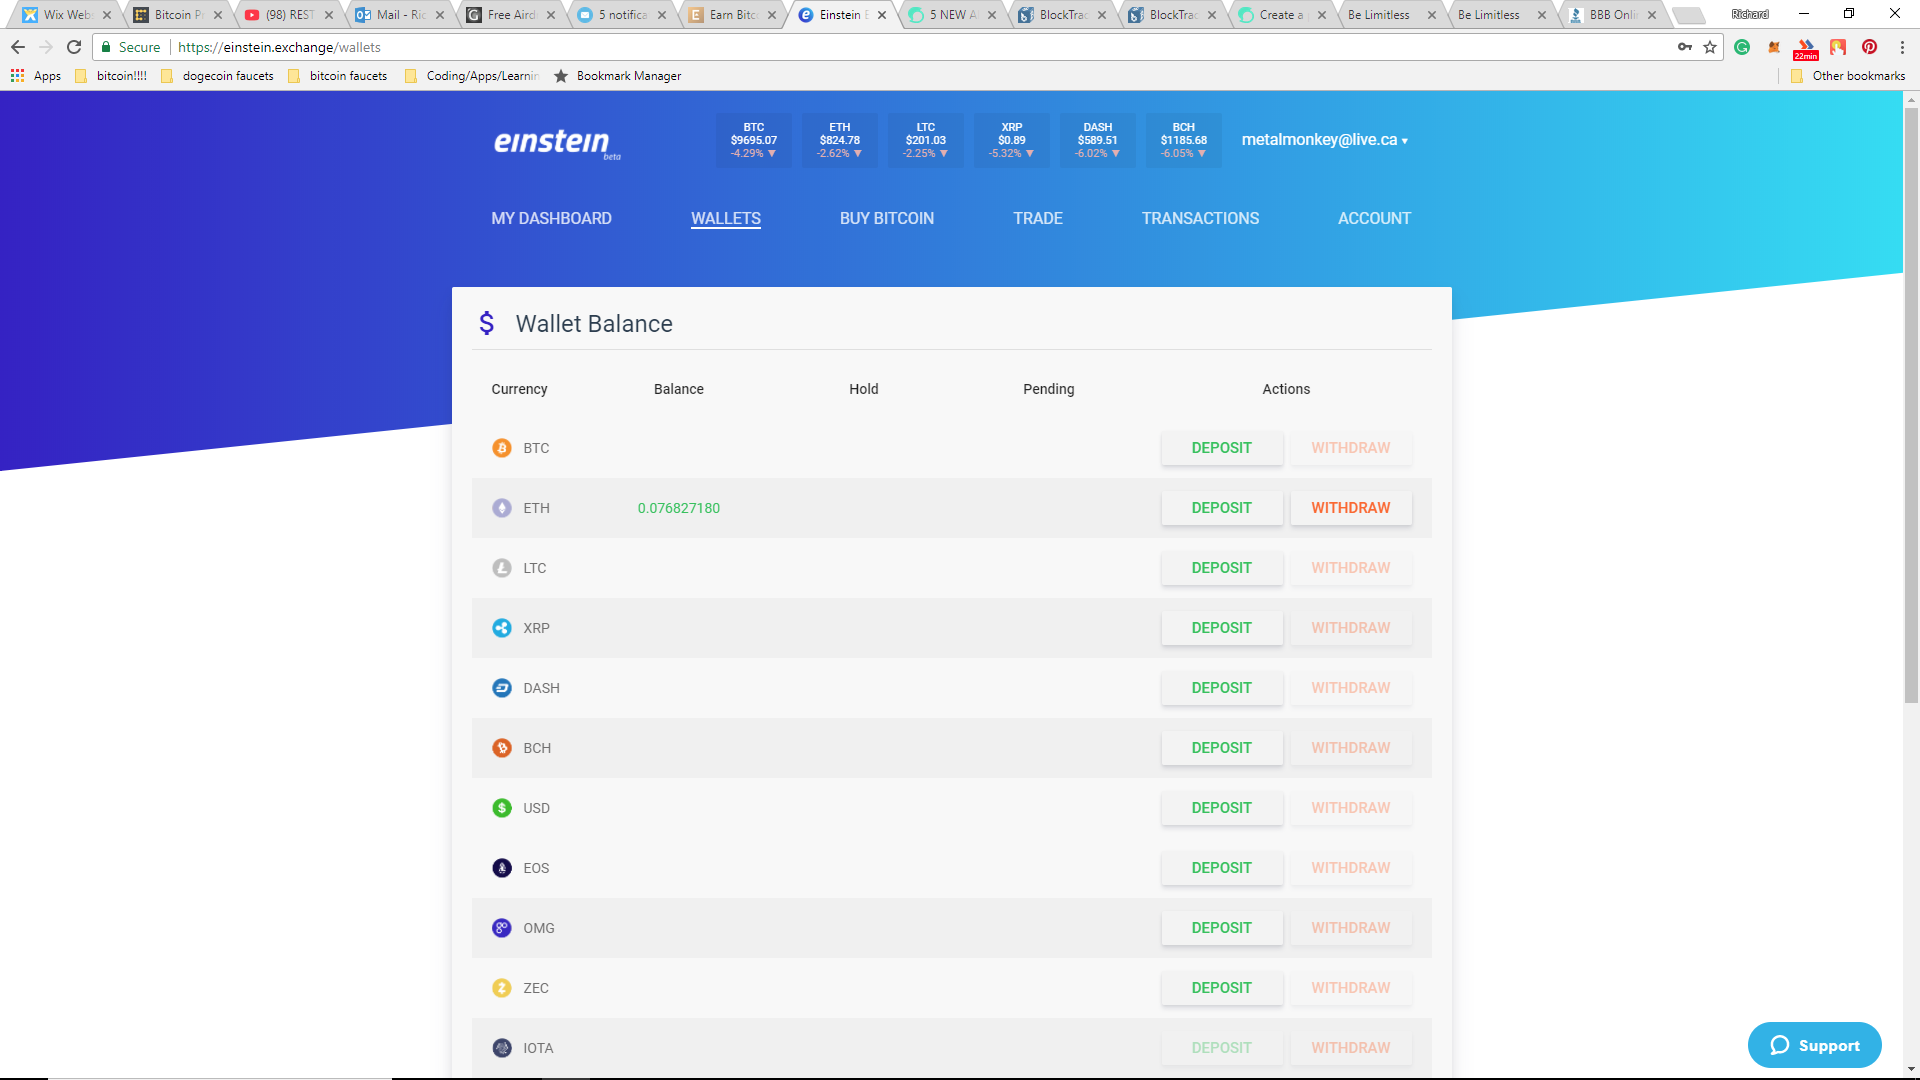Open the BTC price ticker tile
This screenshot has width=1920, height=1080.
[754, 140]
